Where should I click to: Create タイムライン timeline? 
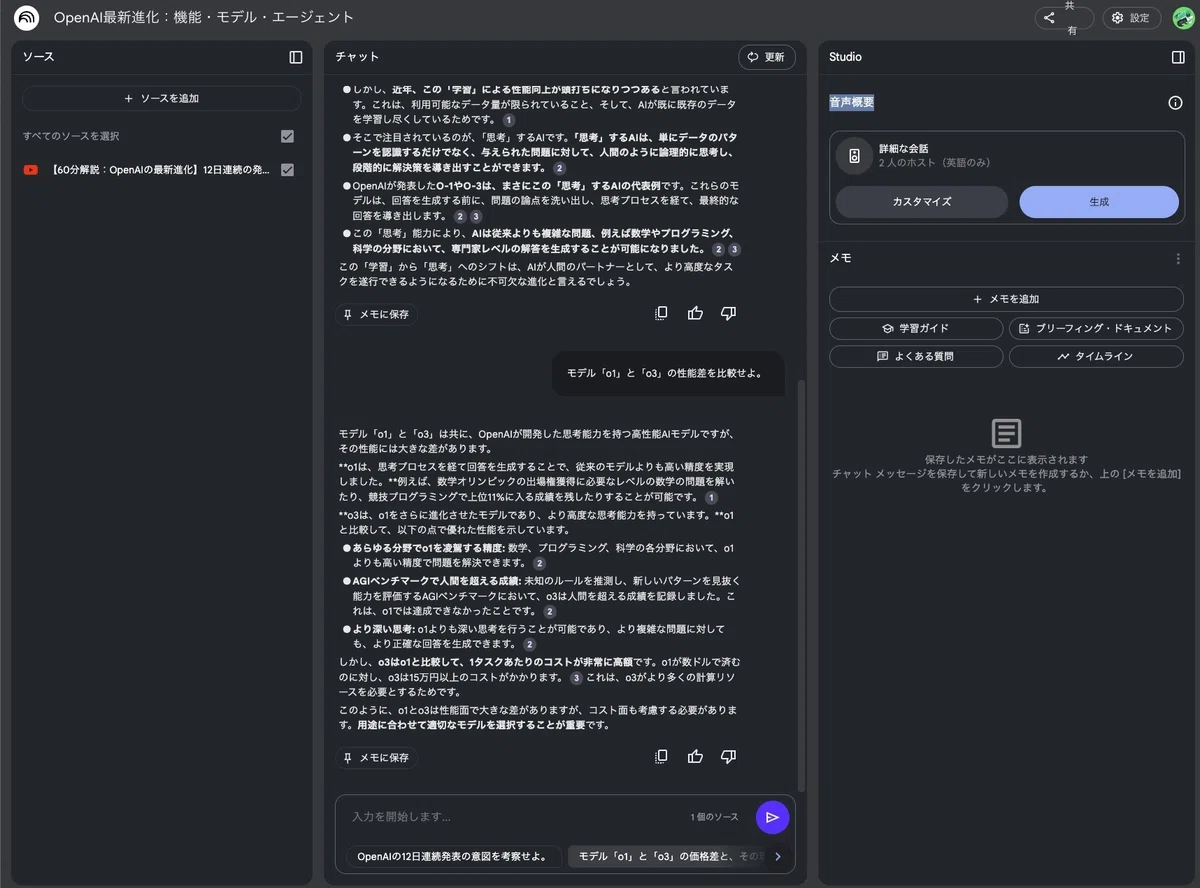[x=1096, y=356]
